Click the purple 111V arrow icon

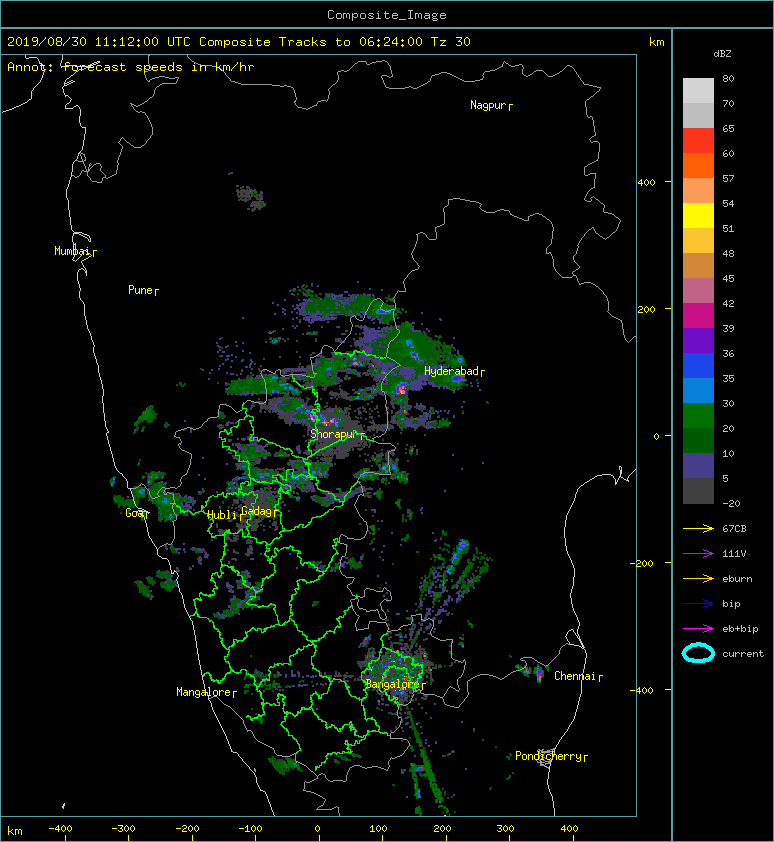698,554
